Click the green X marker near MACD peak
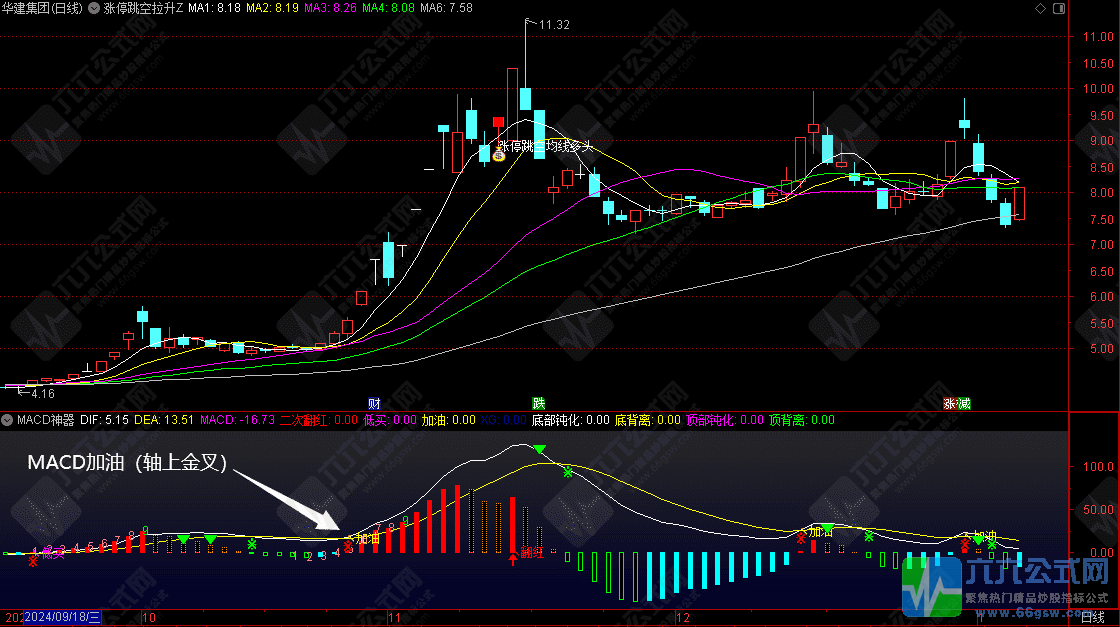 [x=568, y=471]
